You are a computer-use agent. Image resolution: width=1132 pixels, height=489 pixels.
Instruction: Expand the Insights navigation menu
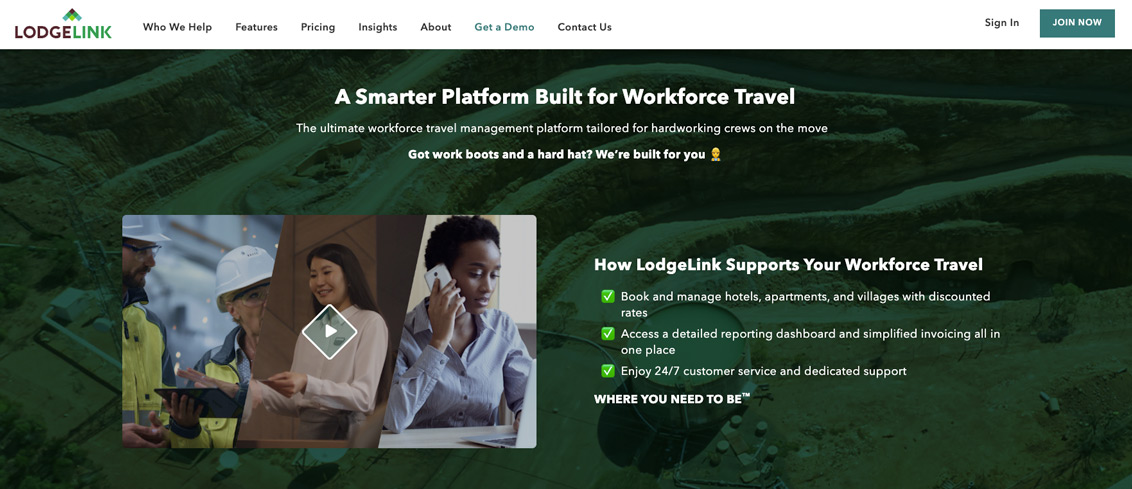(378, 27)
